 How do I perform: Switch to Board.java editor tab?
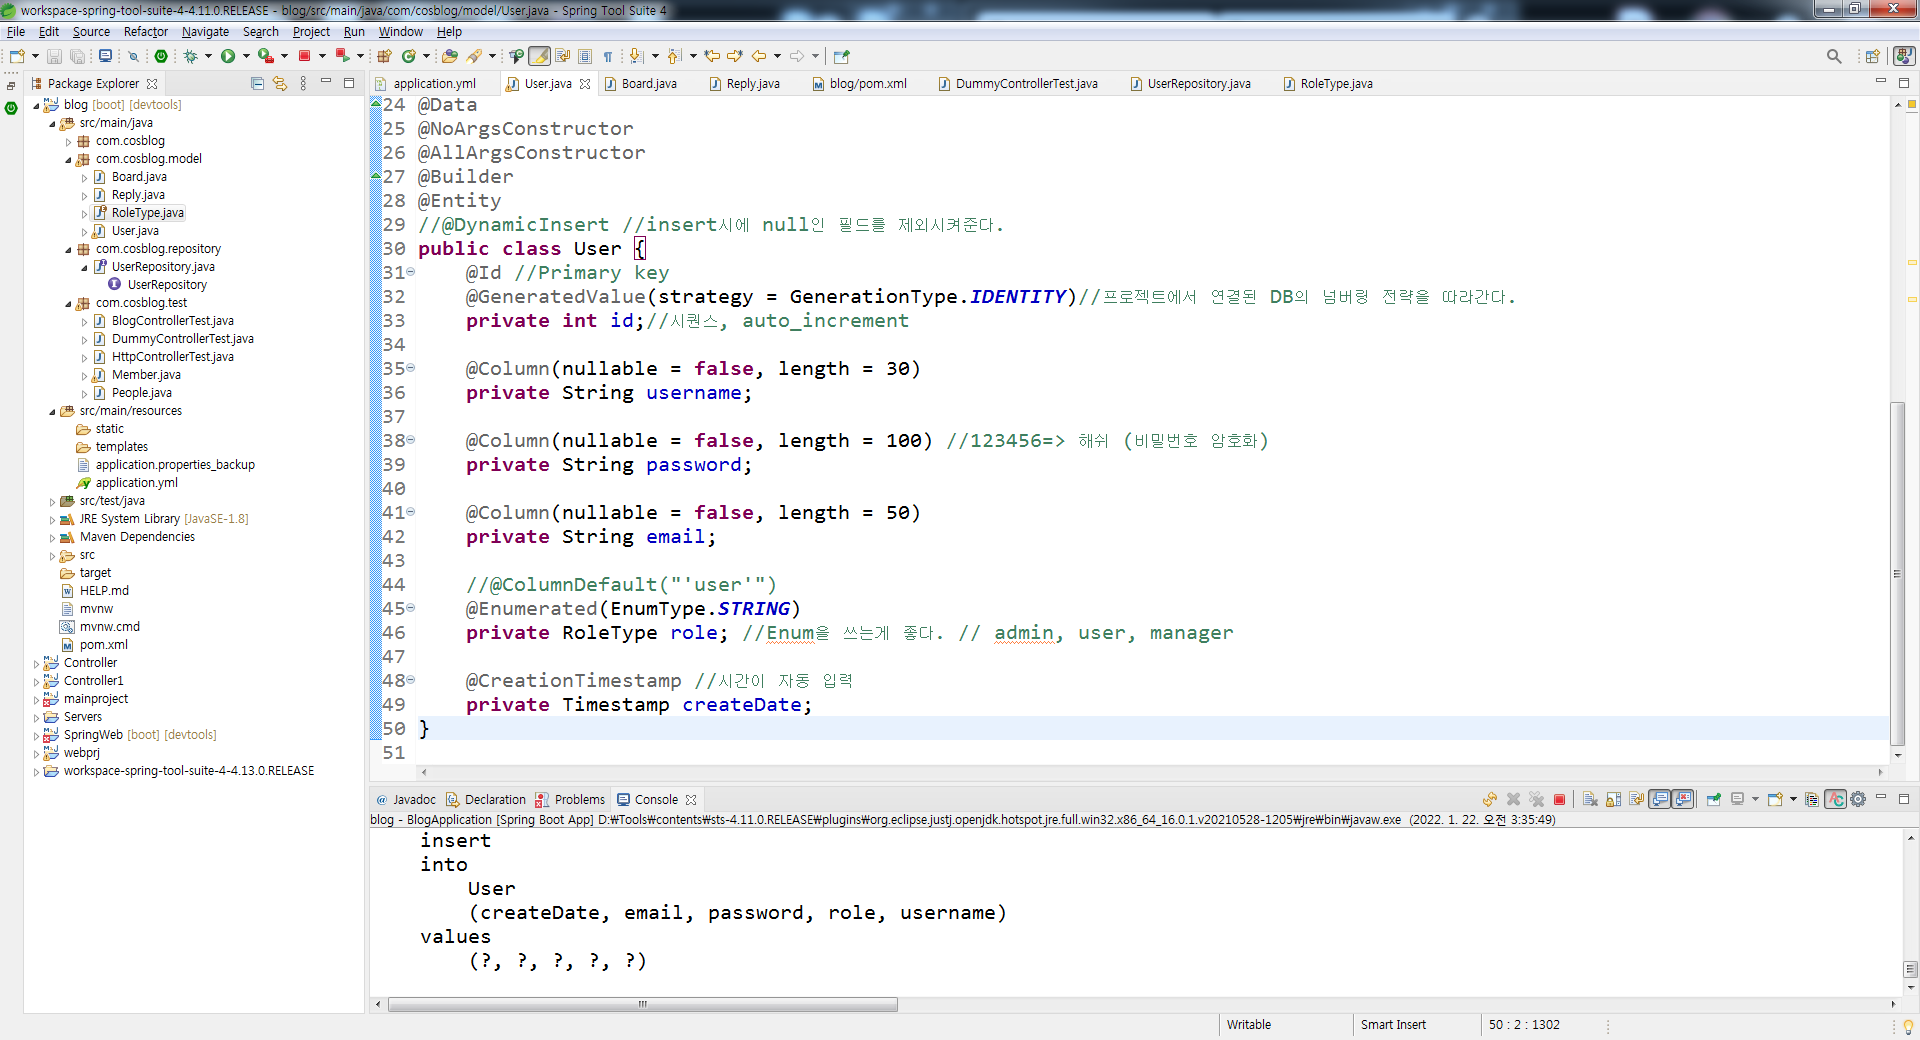[649, 83]
